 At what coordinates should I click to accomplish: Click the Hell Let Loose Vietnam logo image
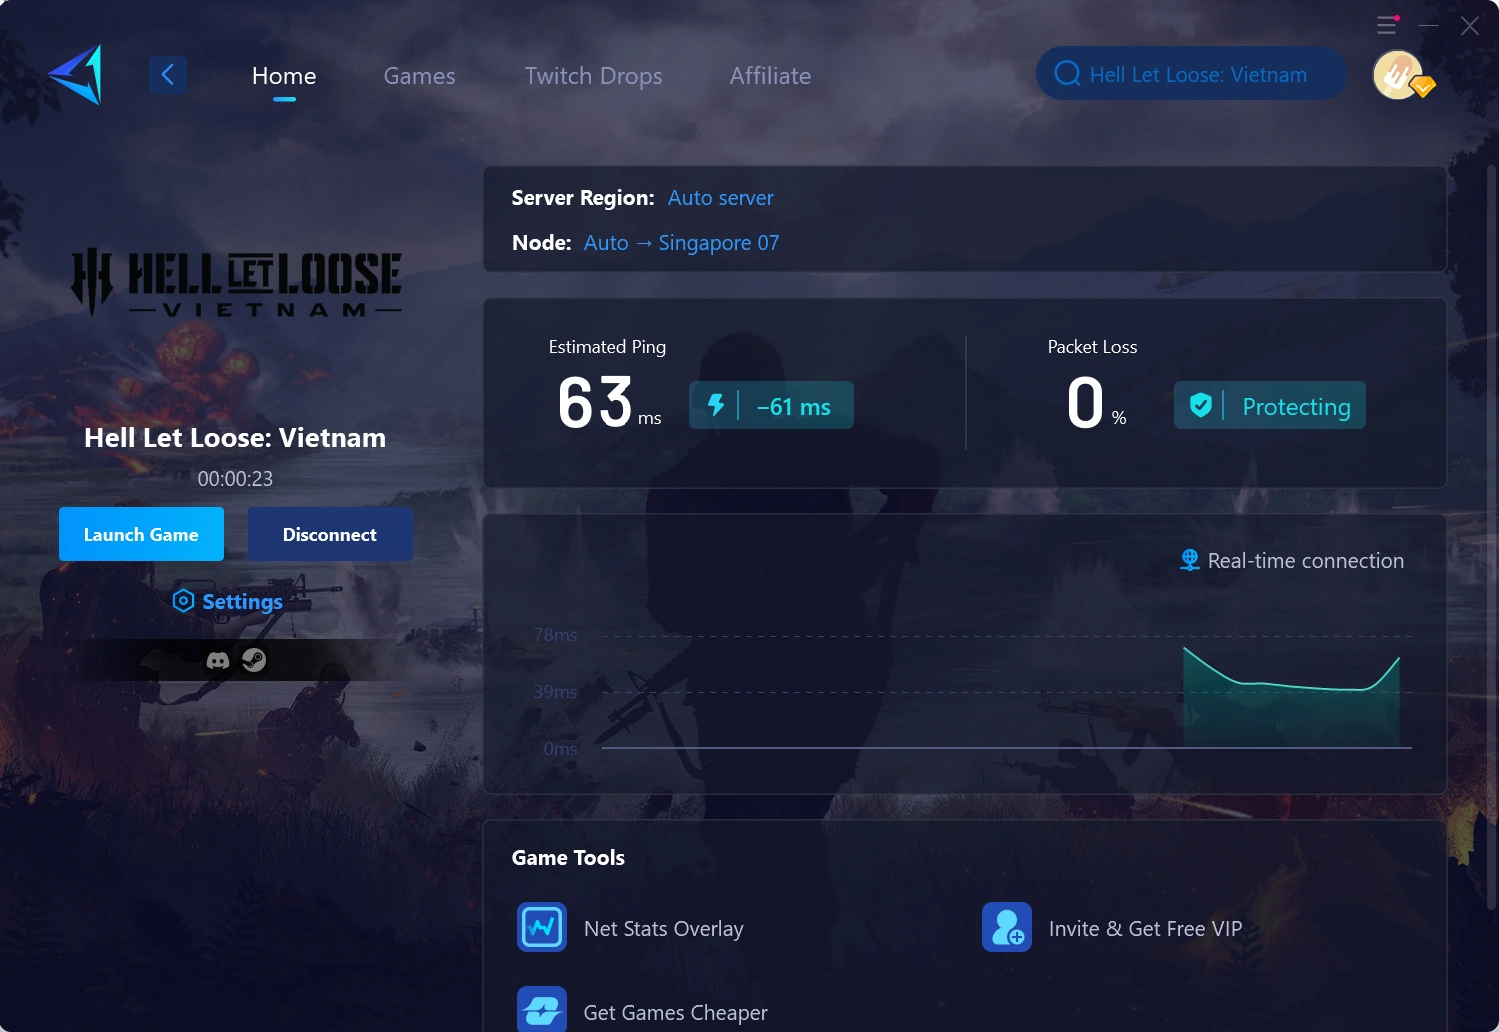pyautogui.click(x=236, y=282)
